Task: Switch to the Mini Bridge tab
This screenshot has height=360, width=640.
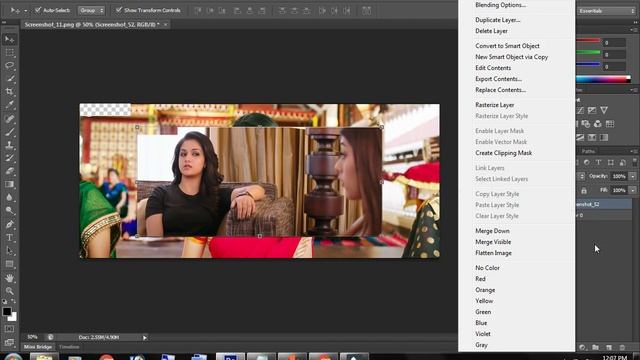Action: 38,347
